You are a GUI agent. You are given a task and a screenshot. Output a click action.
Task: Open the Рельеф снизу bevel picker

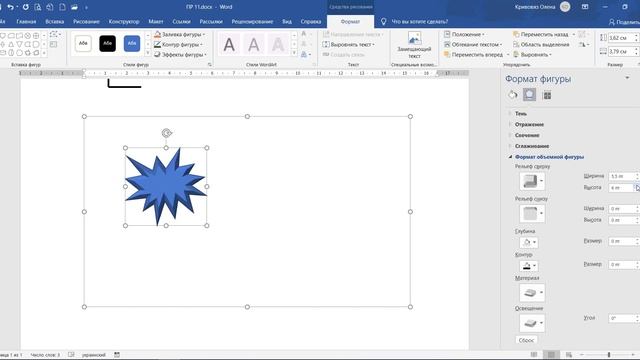click(x=532, y=213)
